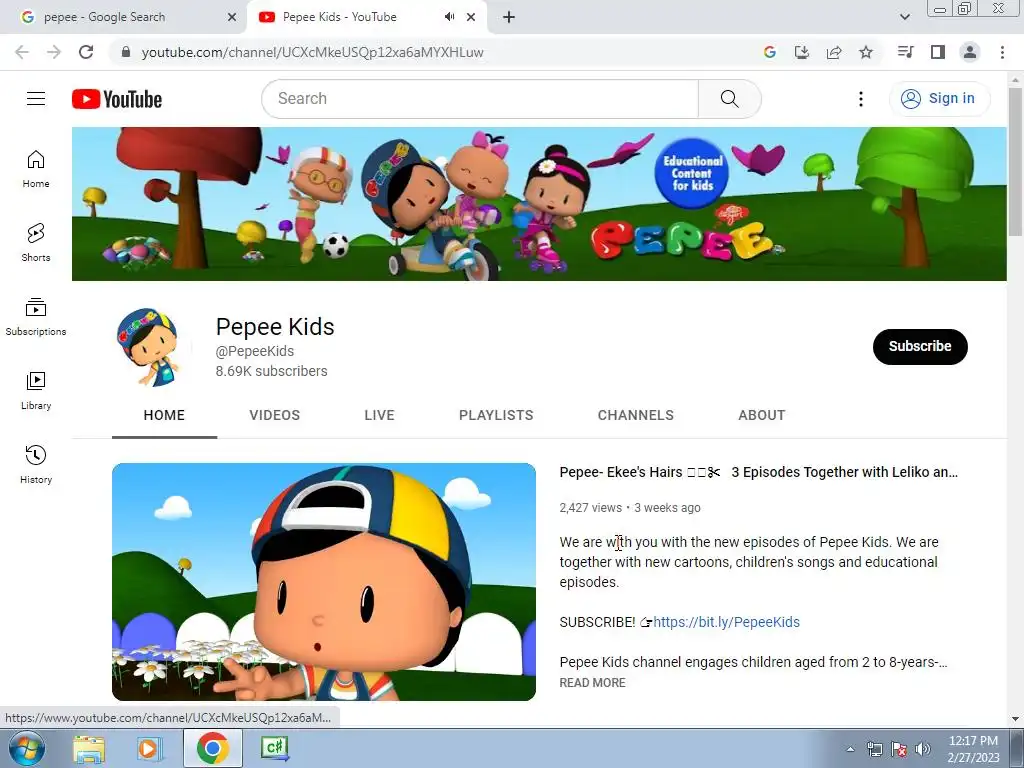Click the Google icon in address bar
The height and width of the screenshot is (768, 1024).
click(x=770, y=52)
